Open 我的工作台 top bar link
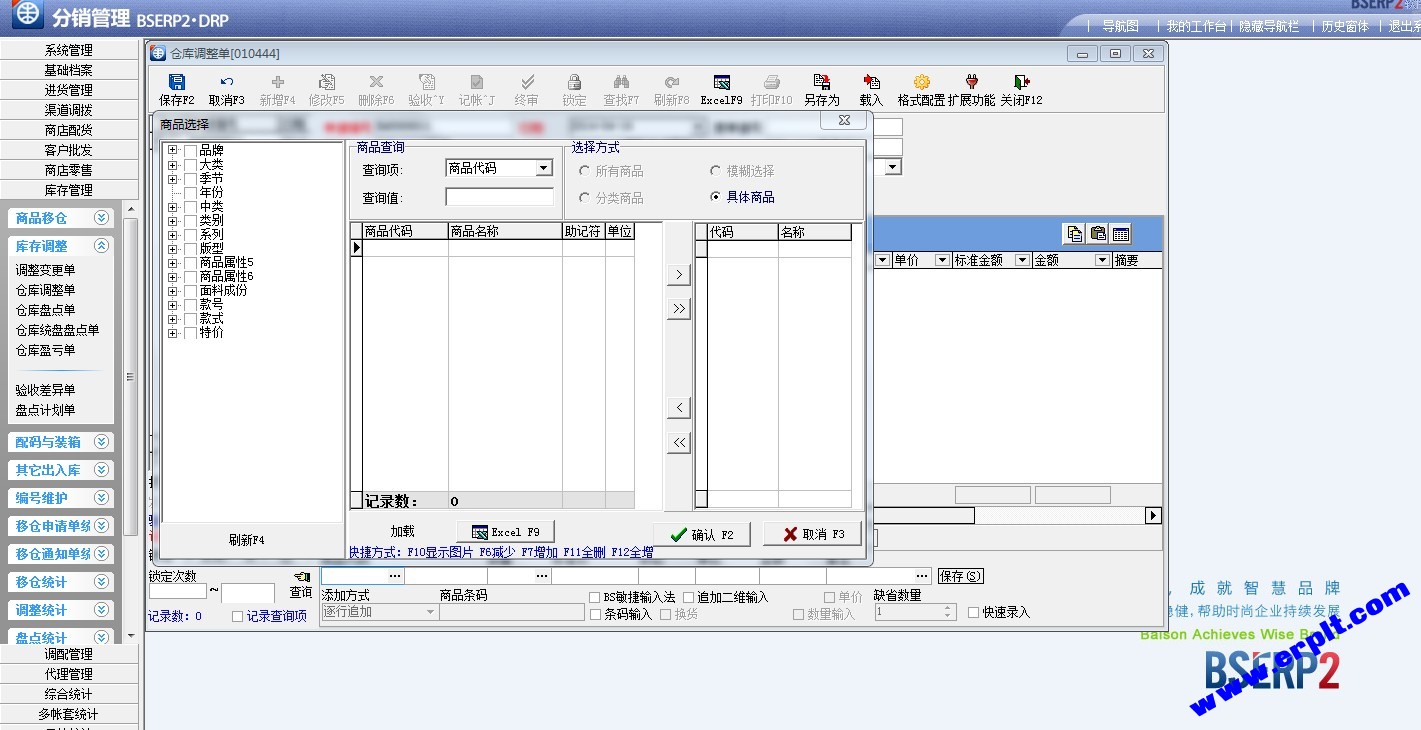The image size is (1421, 730). [1196, 26]
